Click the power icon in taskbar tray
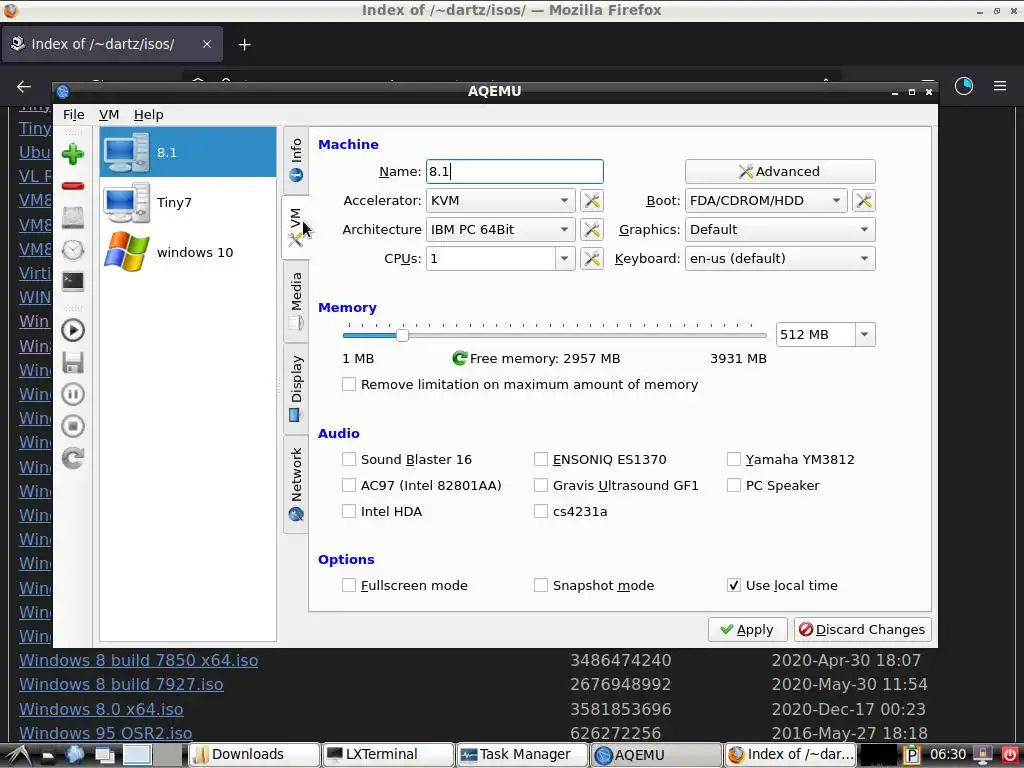This screenshot has width=1024, height=768. pos(1009,755)
